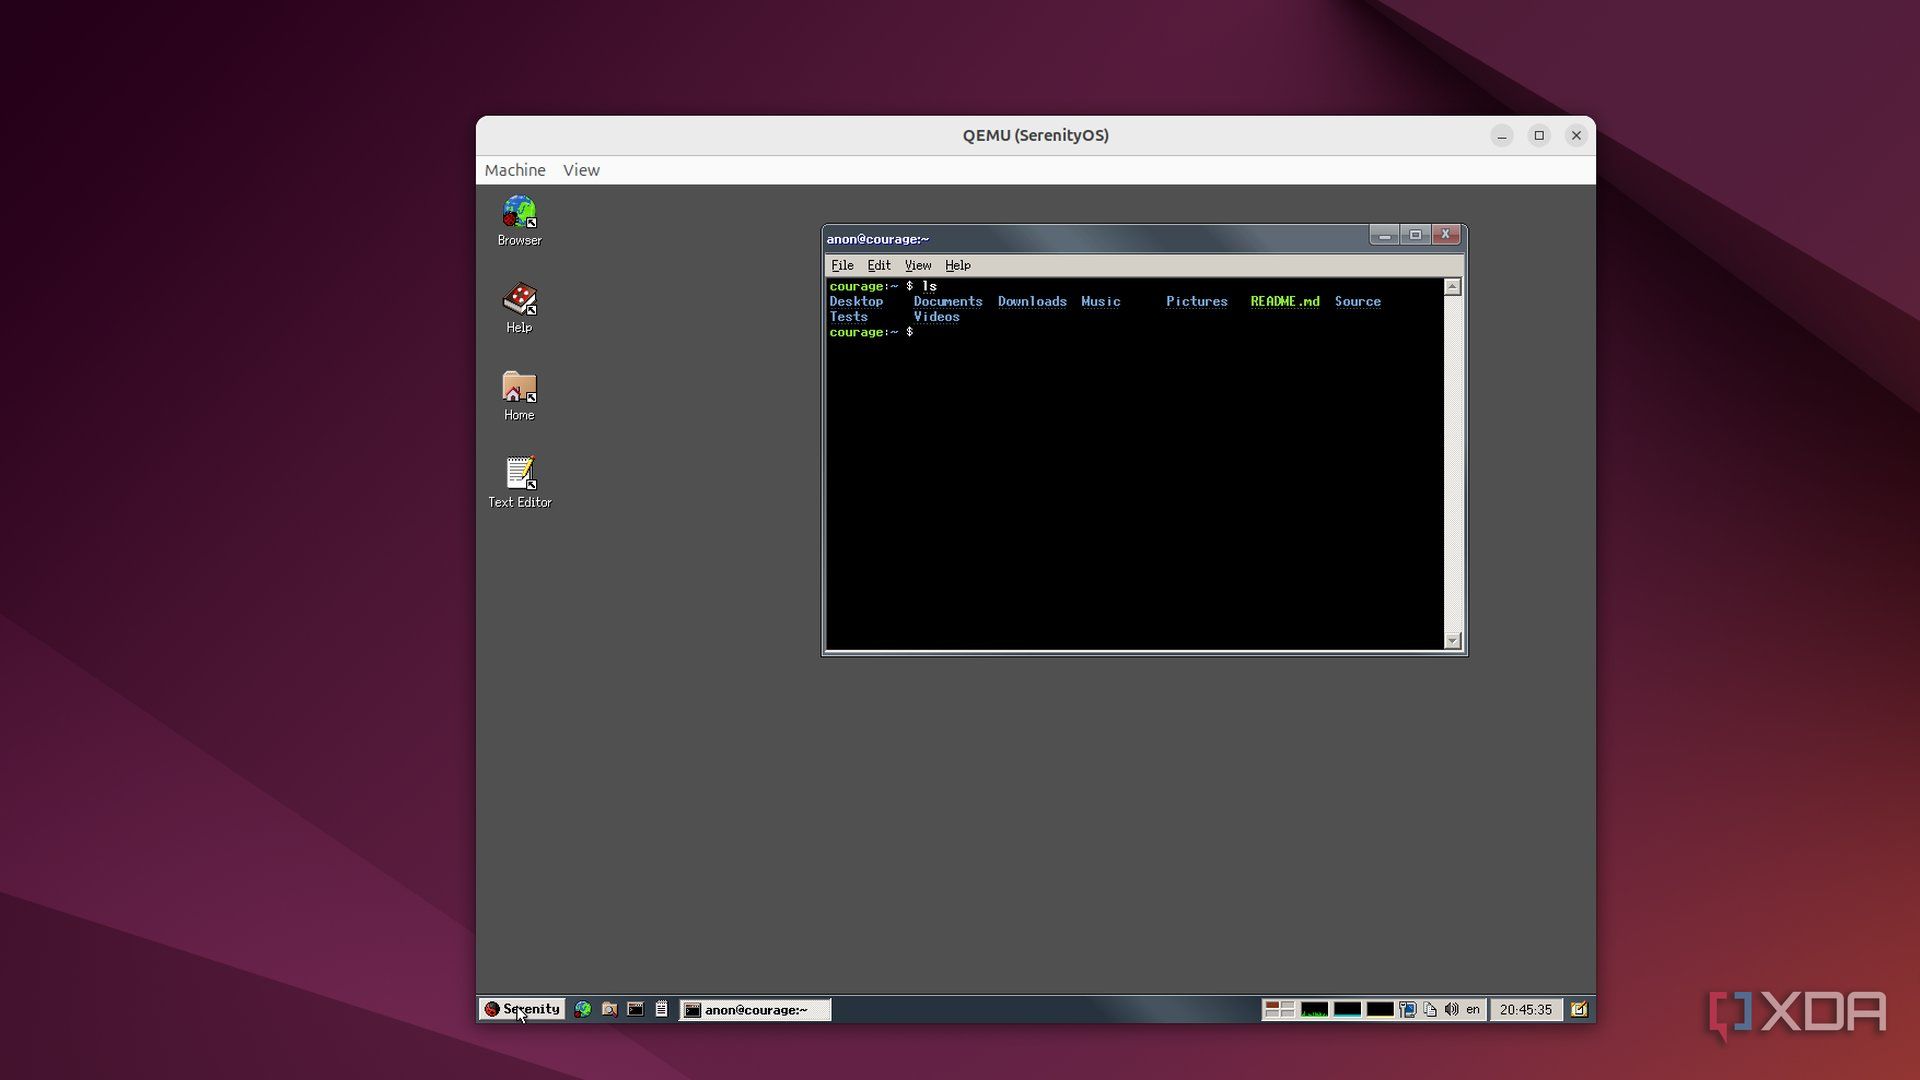Click the network status tray icon
Viewport: 1920px width, 1080px height.
(1408, 1009)
